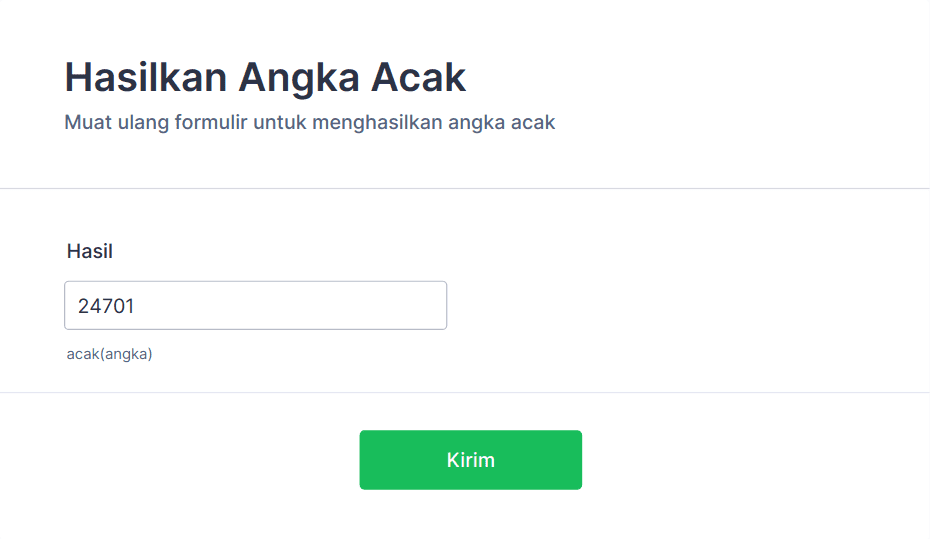Click the word menghasilkan in subtitle
The height and width of the screenshot is (539, 930).
(377, 123)
